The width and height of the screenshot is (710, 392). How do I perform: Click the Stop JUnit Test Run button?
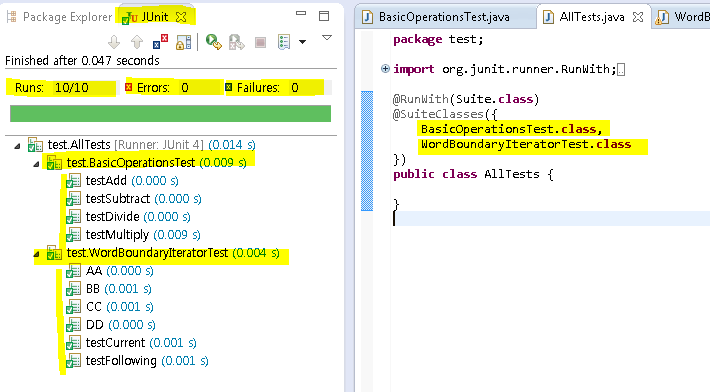(x=260, y=43)
